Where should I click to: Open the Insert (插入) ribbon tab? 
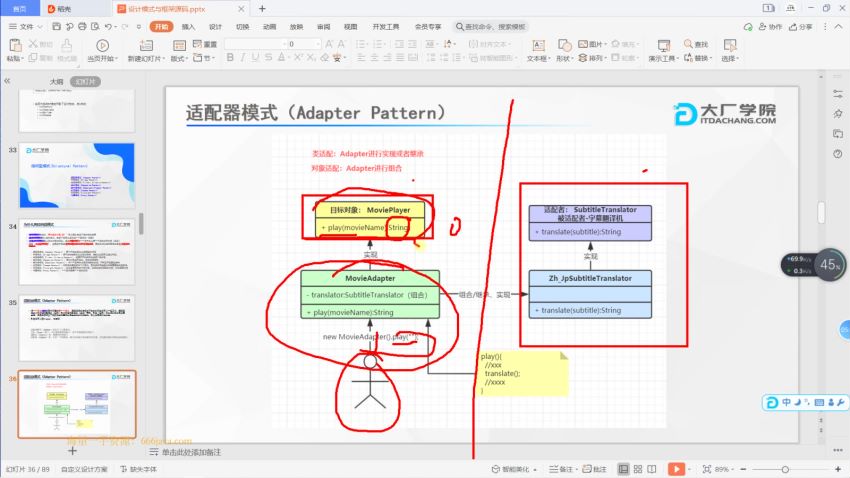188,27
